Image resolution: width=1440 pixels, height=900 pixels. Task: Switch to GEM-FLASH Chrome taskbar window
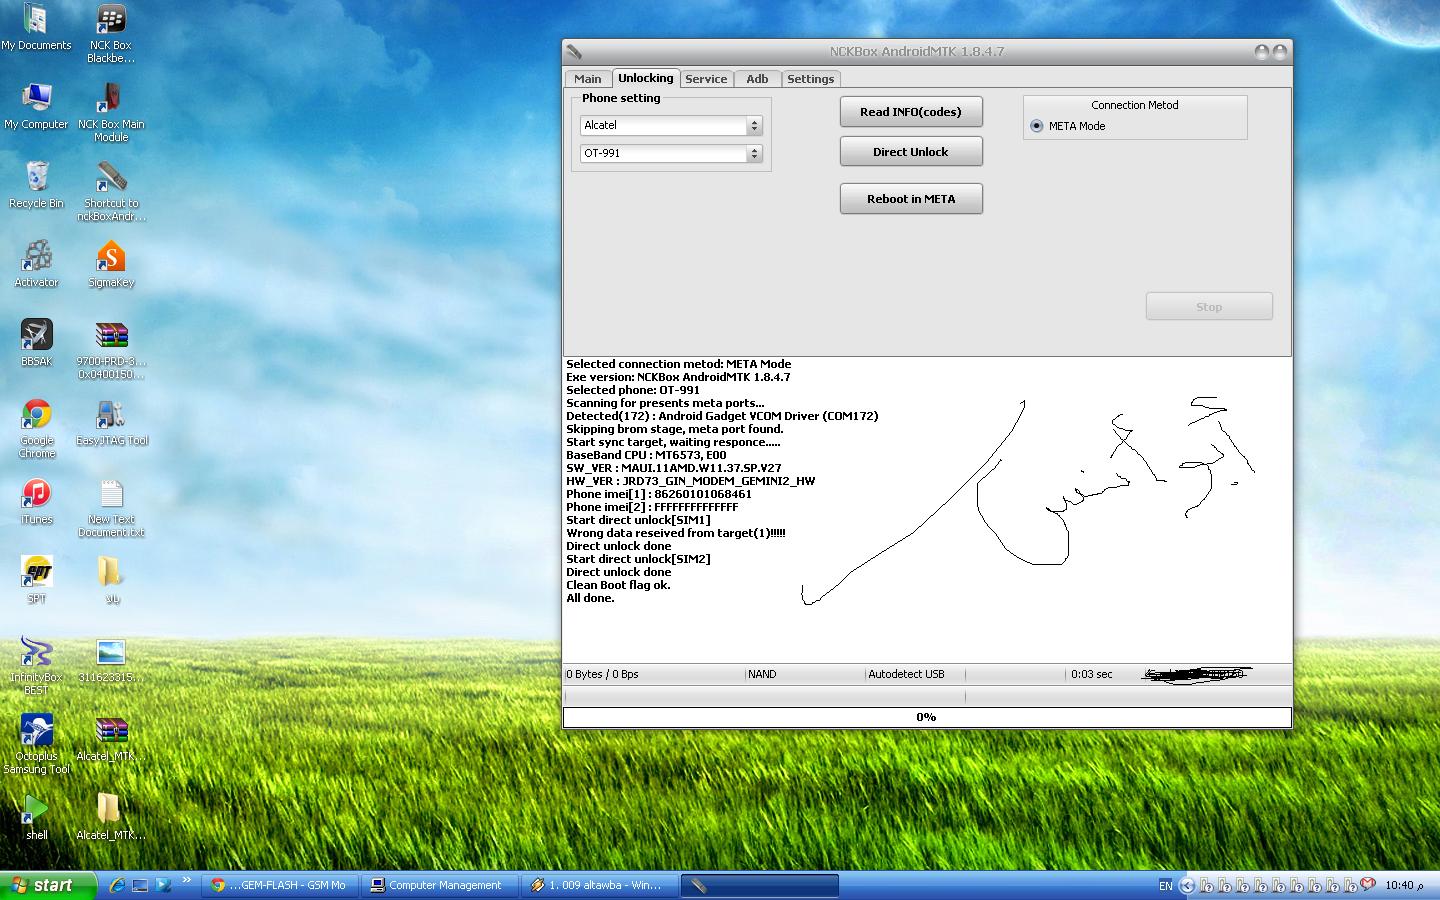coord(279,885)
